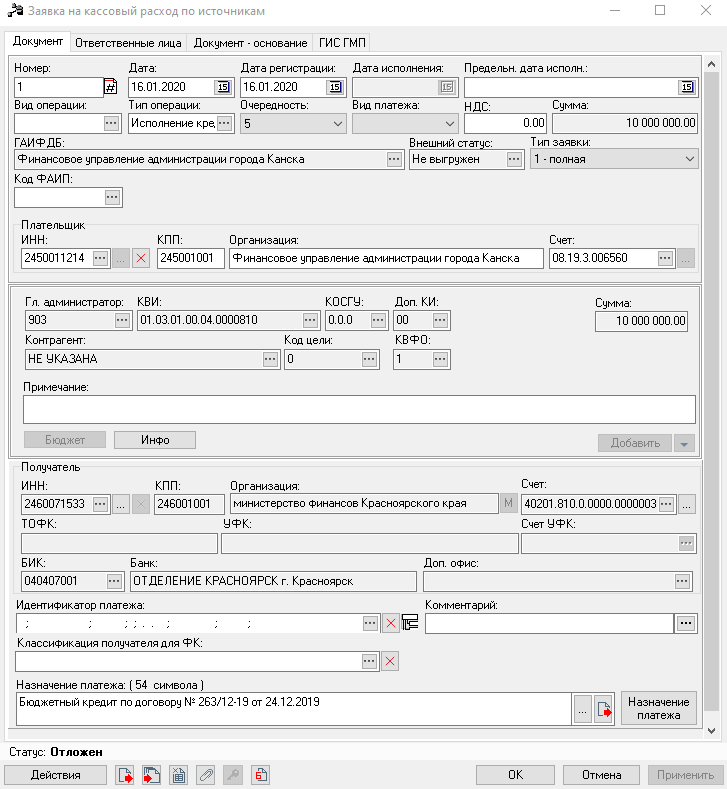The image size is (727, 789).
Task: Click Отмена button
Action: click(601, 775)
